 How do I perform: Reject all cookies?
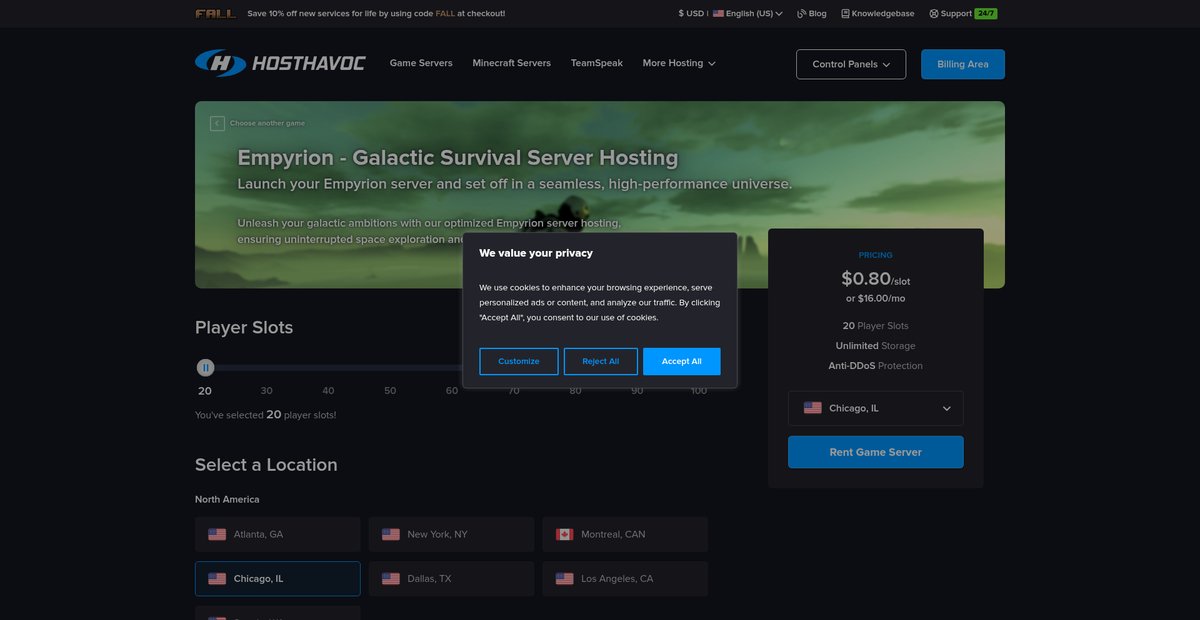pyautogui.click(x=601, y=361)
